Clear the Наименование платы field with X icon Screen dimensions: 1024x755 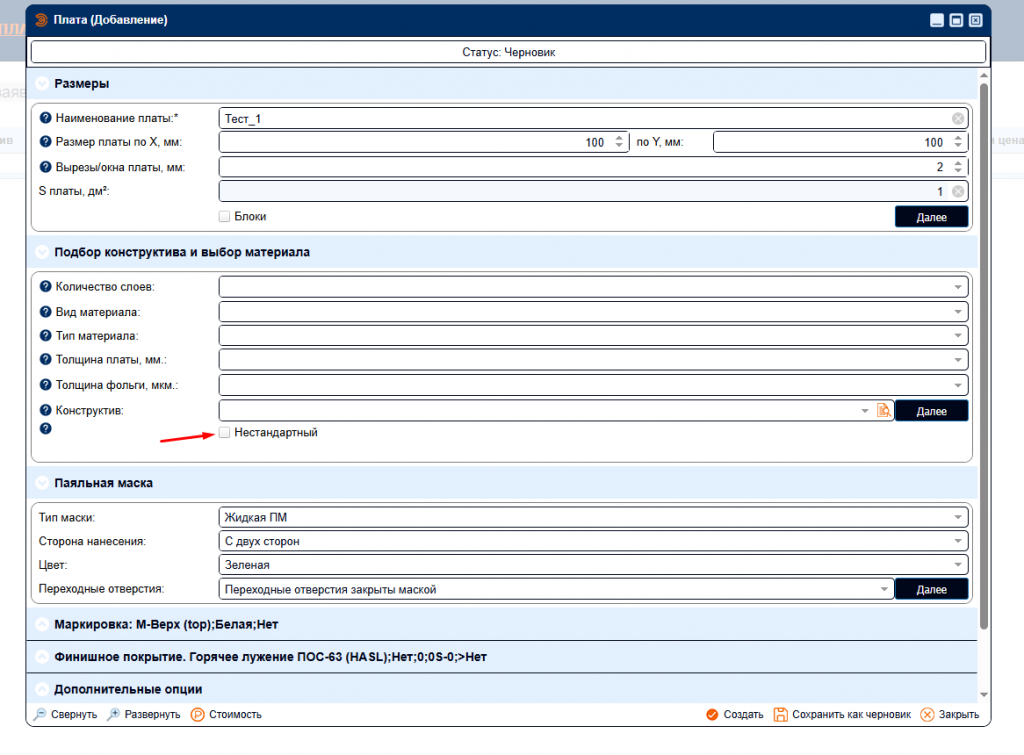click(957, 118)
